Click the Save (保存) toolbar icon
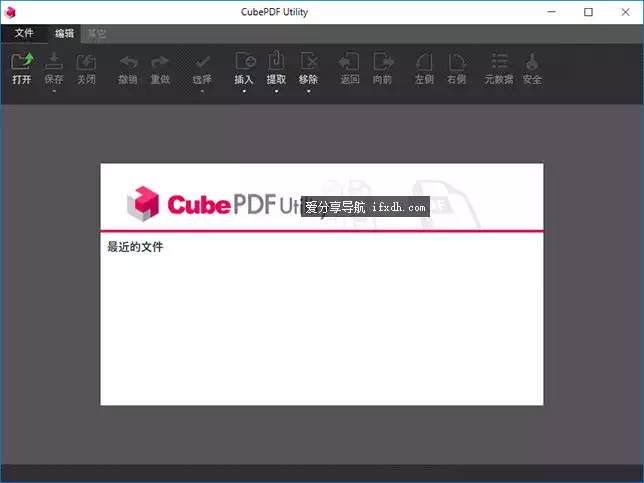Screen dimensions: 644x483 coord(54,61)
